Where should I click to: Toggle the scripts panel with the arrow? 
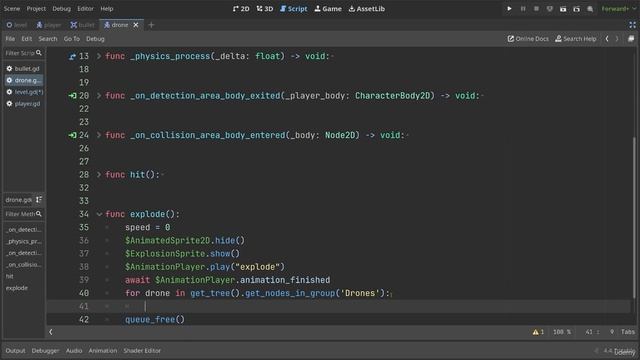point(51,332)
